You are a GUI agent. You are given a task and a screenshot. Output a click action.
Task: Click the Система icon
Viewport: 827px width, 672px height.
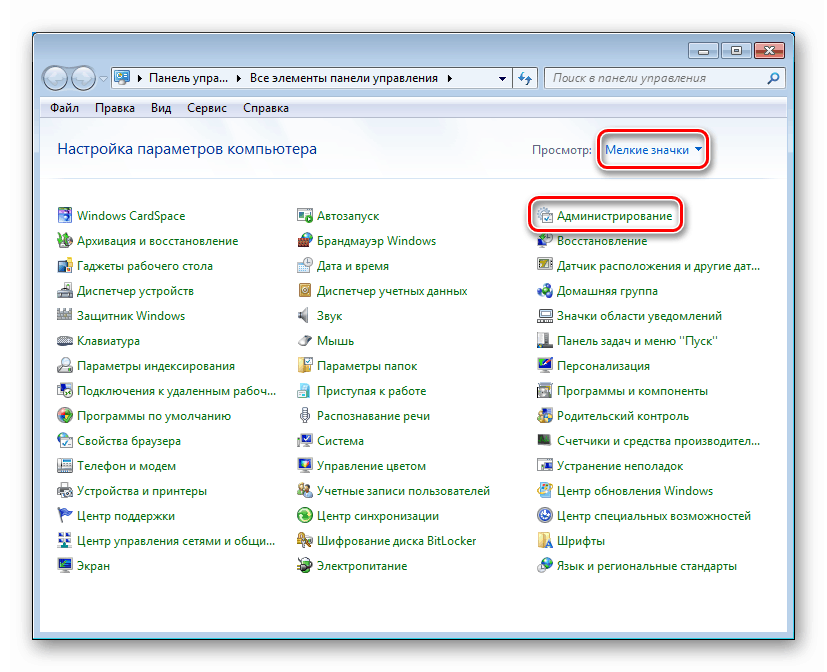tap(304, 440)
